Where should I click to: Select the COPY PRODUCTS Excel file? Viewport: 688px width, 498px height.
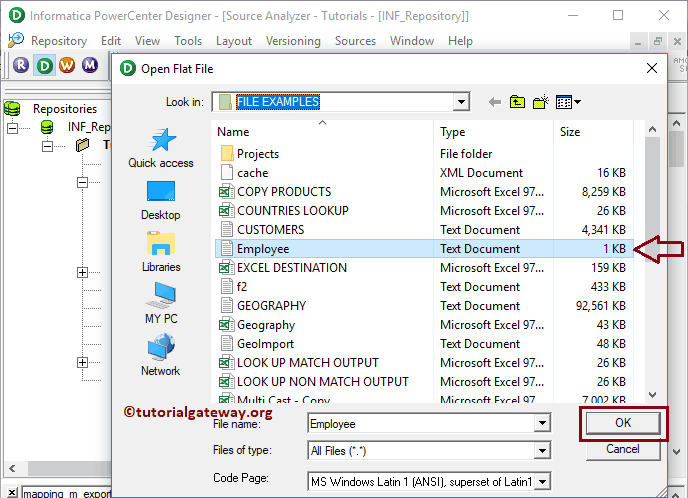275,192
